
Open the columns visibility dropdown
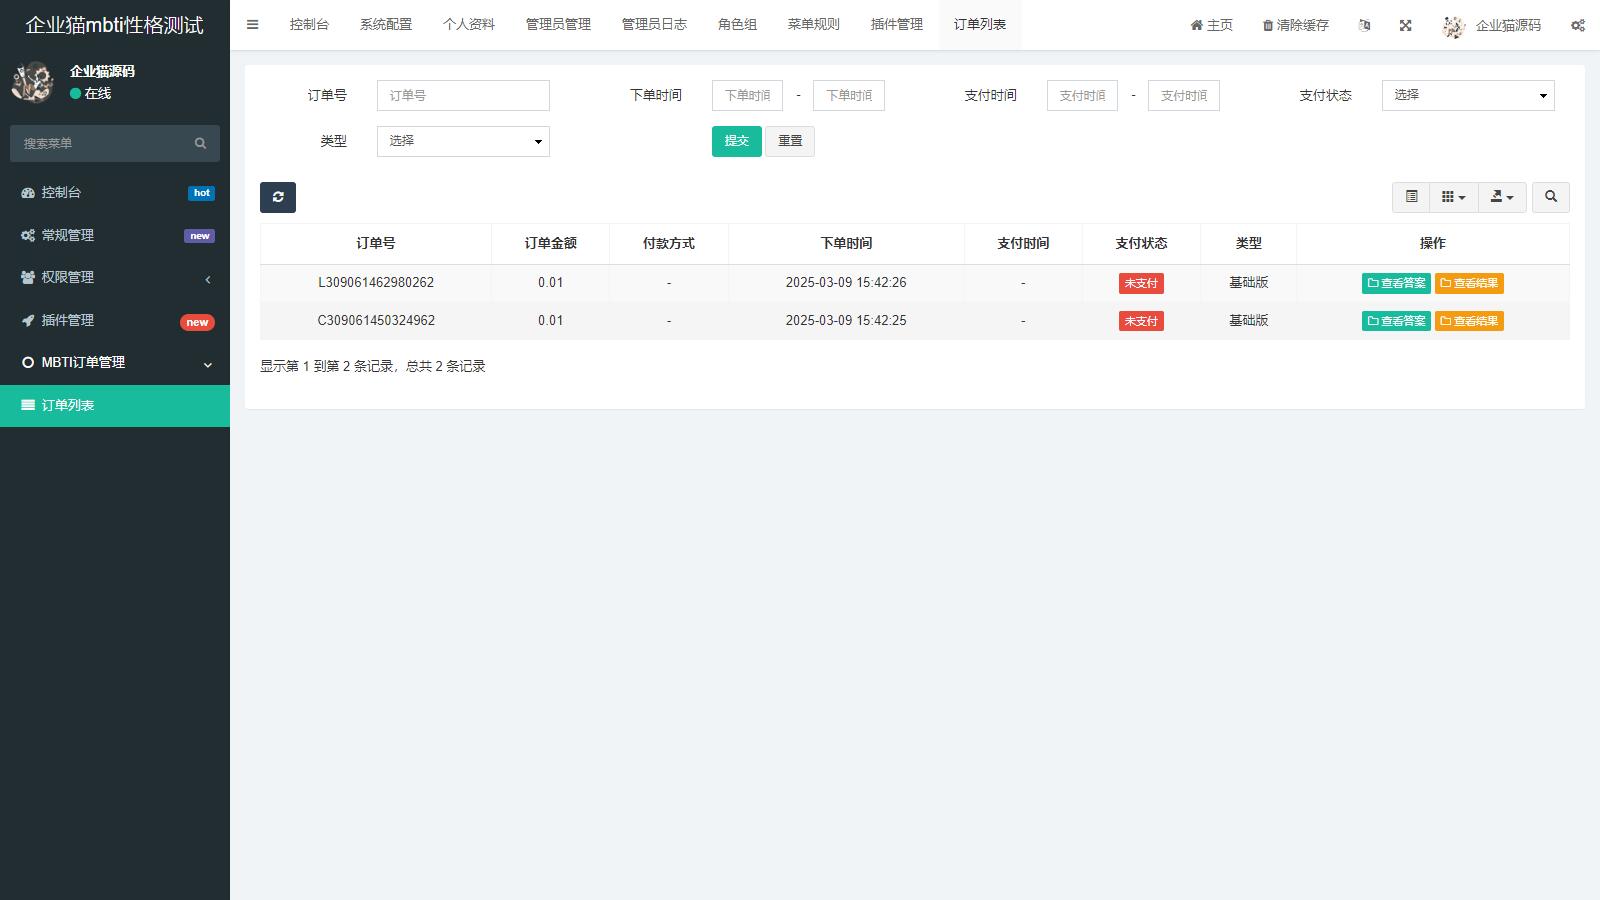point(1453,197)
